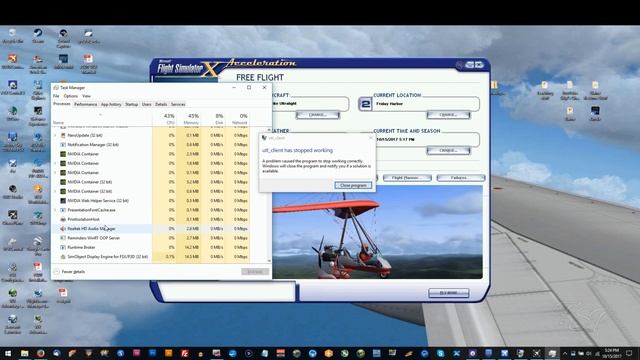Click SimObject Display Engine process icon
Image resolution: width=640 pixels, height=360 pixels.
63,257
